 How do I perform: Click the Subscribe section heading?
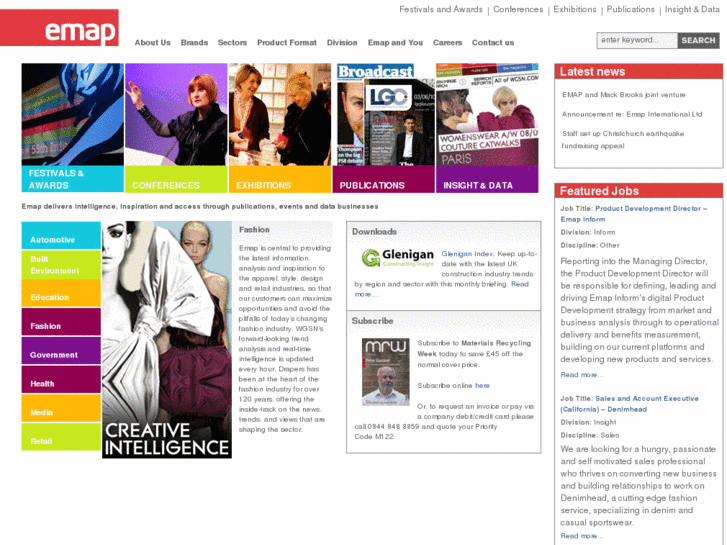pyautogui.click(x=372, y=321)
